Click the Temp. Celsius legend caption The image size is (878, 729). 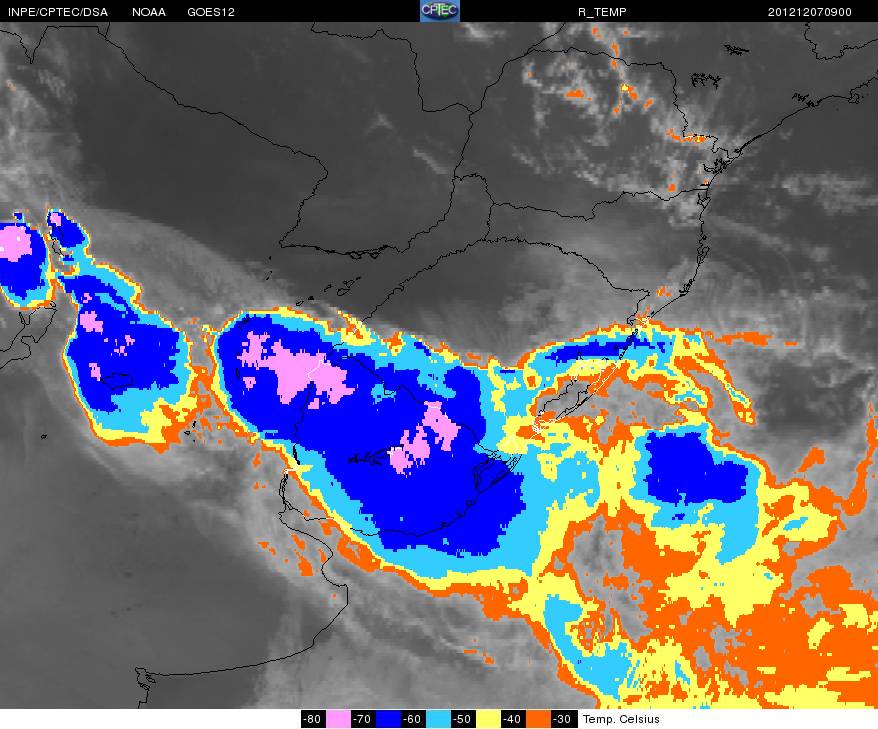(621, 719)
